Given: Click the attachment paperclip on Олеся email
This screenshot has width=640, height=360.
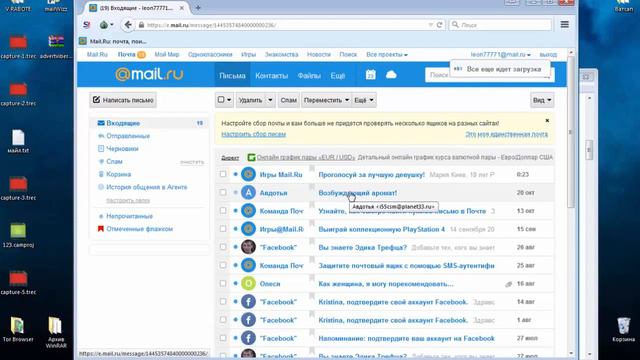Looking at the screenshot, I should pyautogui.click(x=508, y=284).
